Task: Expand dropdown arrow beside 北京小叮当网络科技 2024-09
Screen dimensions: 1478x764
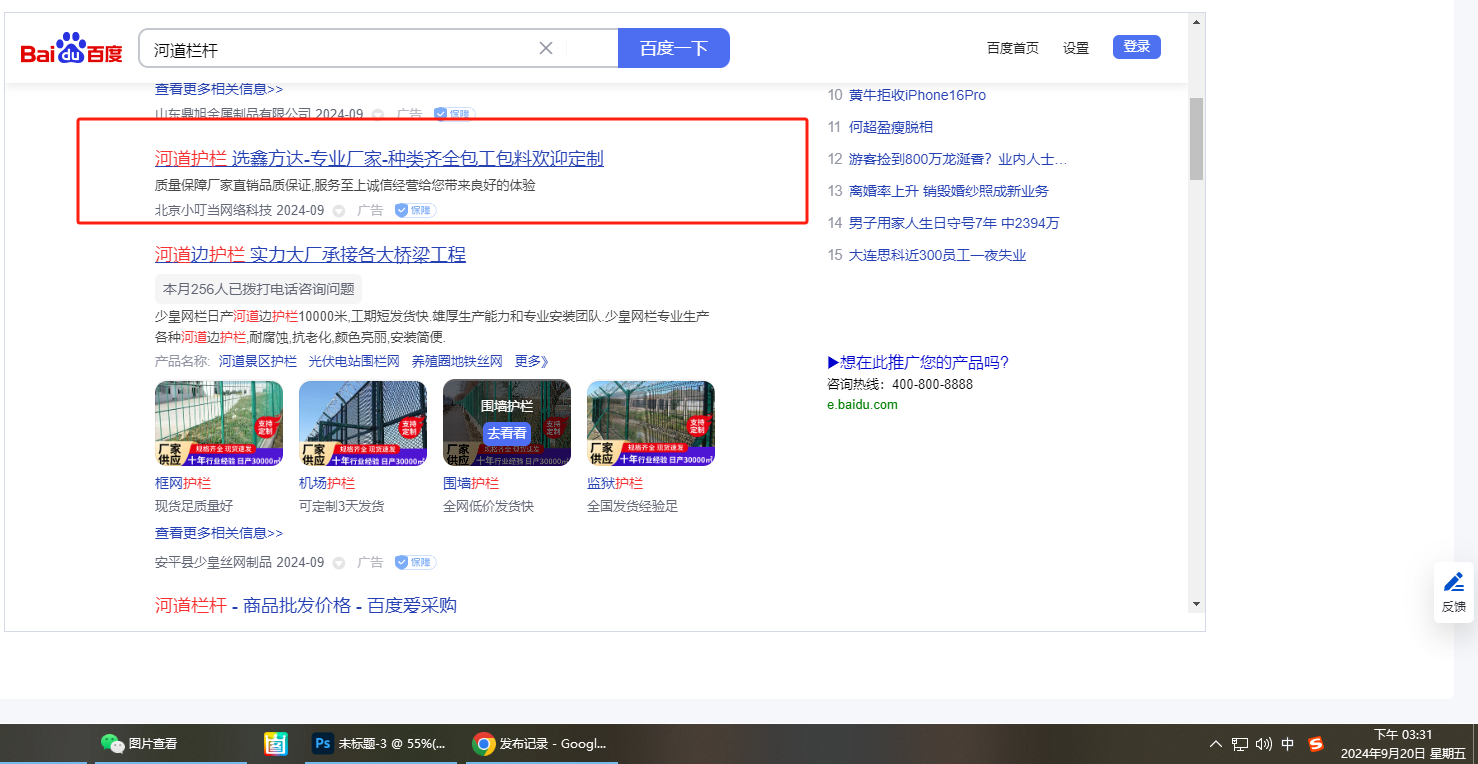Action: (x=339, y=211)
